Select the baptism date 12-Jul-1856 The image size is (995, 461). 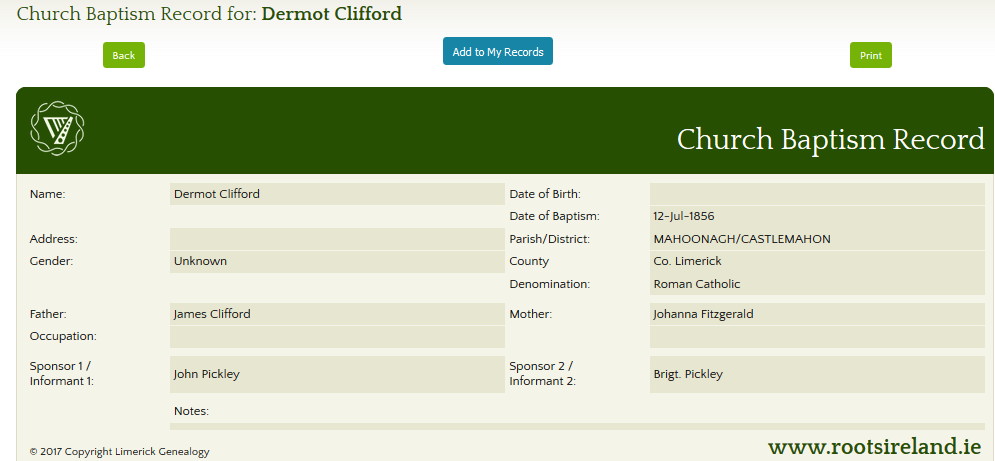point(816,216)
